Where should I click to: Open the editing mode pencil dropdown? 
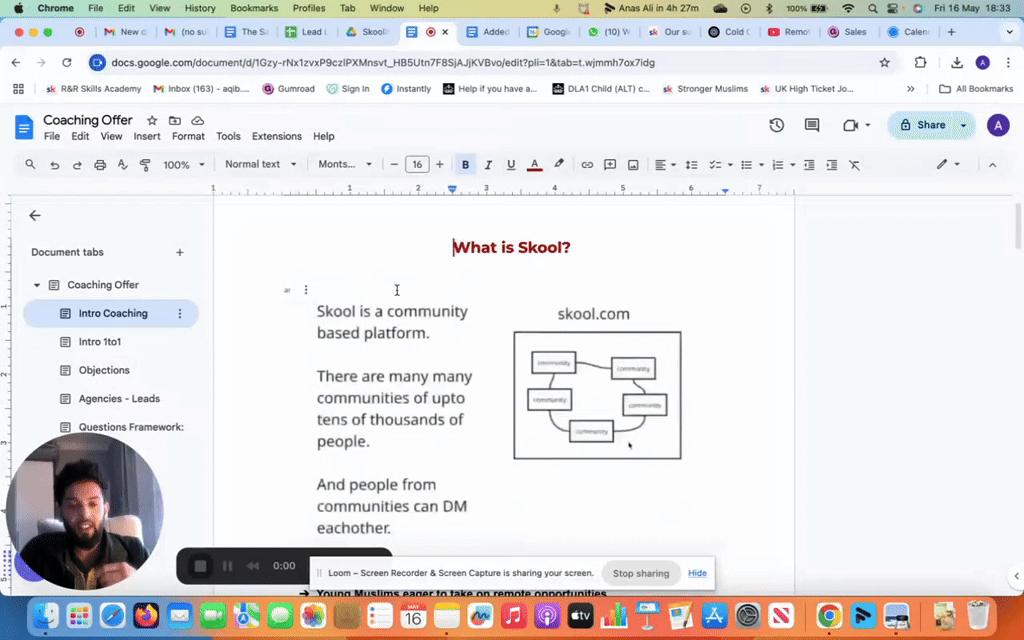tap(948, 165)
